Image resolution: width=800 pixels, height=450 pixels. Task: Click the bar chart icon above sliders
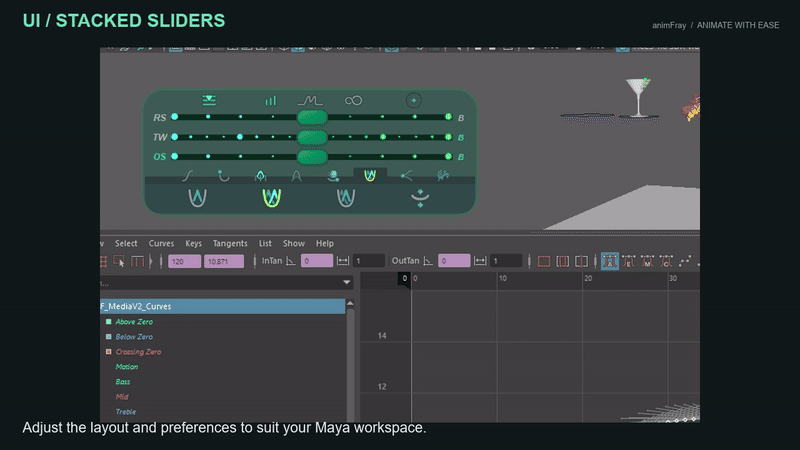coord(270,101)
